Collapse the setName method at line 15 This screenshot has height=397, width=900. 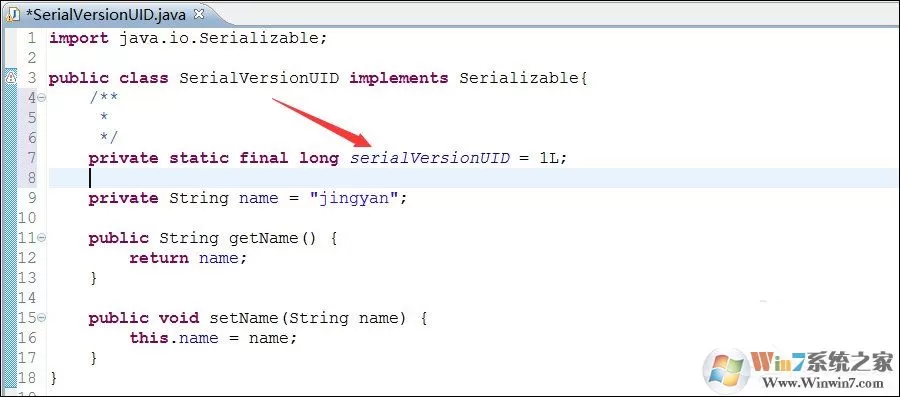coord(42,317)
